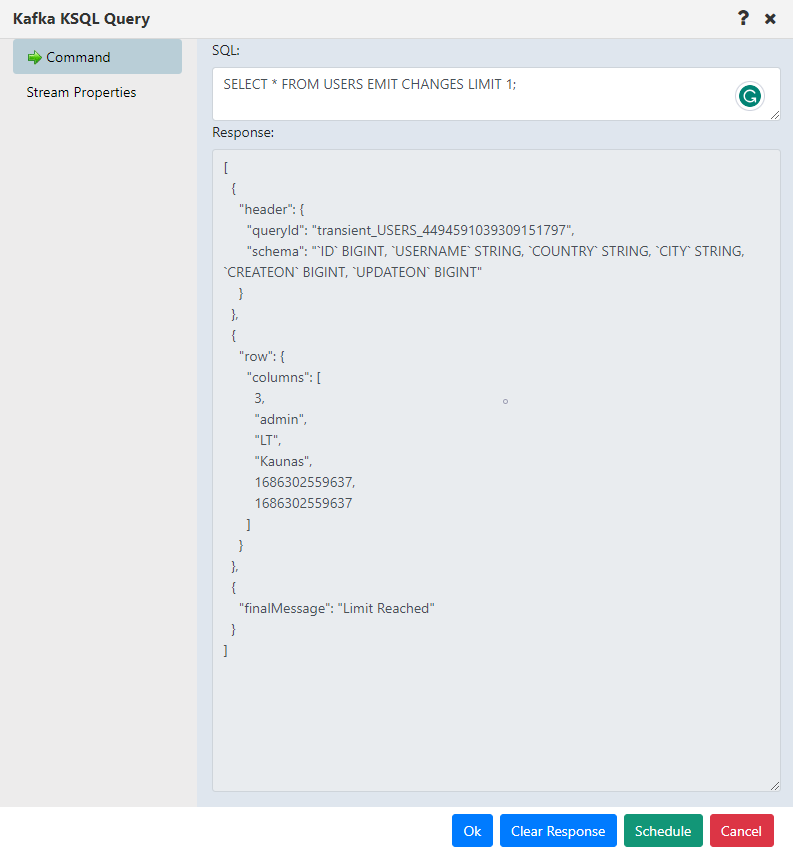
Task: Click the "schema" line text
Action: click(496, 251)
